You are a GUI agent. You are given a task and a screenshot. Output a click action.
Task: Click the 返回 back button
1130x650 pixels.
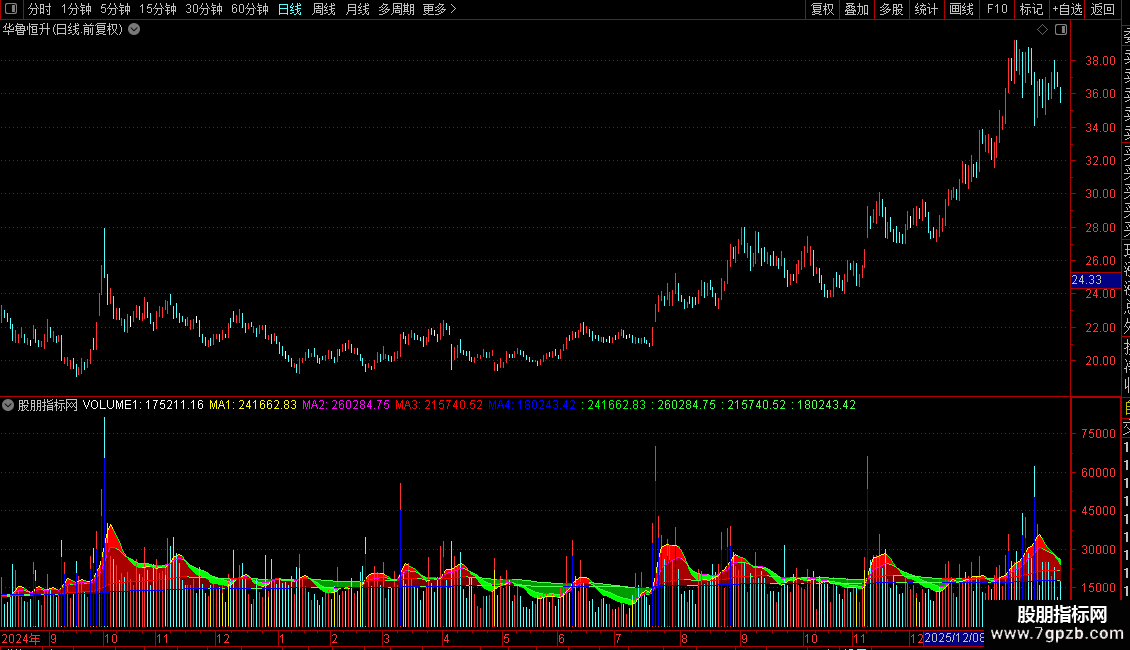[1103, 9]
